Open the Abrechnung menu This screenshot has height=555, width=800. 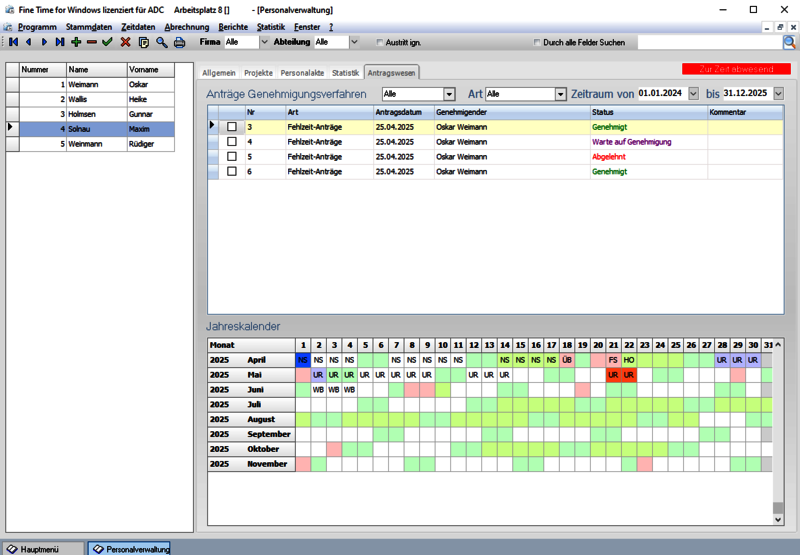point(187,27)
